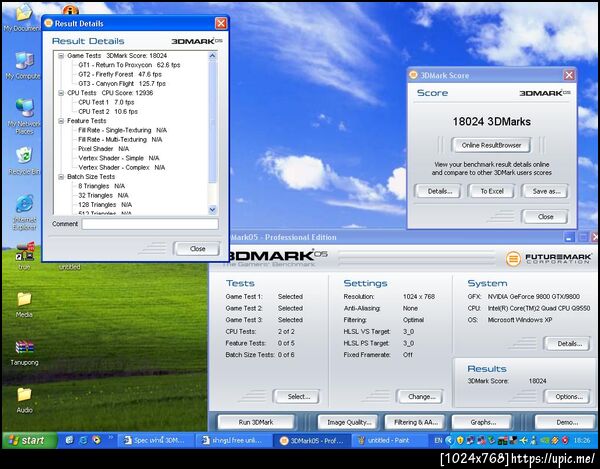The image size is (600, 469).
Task: Click the scroll-down arrow in Result Details list
Action: coord(213,209)
